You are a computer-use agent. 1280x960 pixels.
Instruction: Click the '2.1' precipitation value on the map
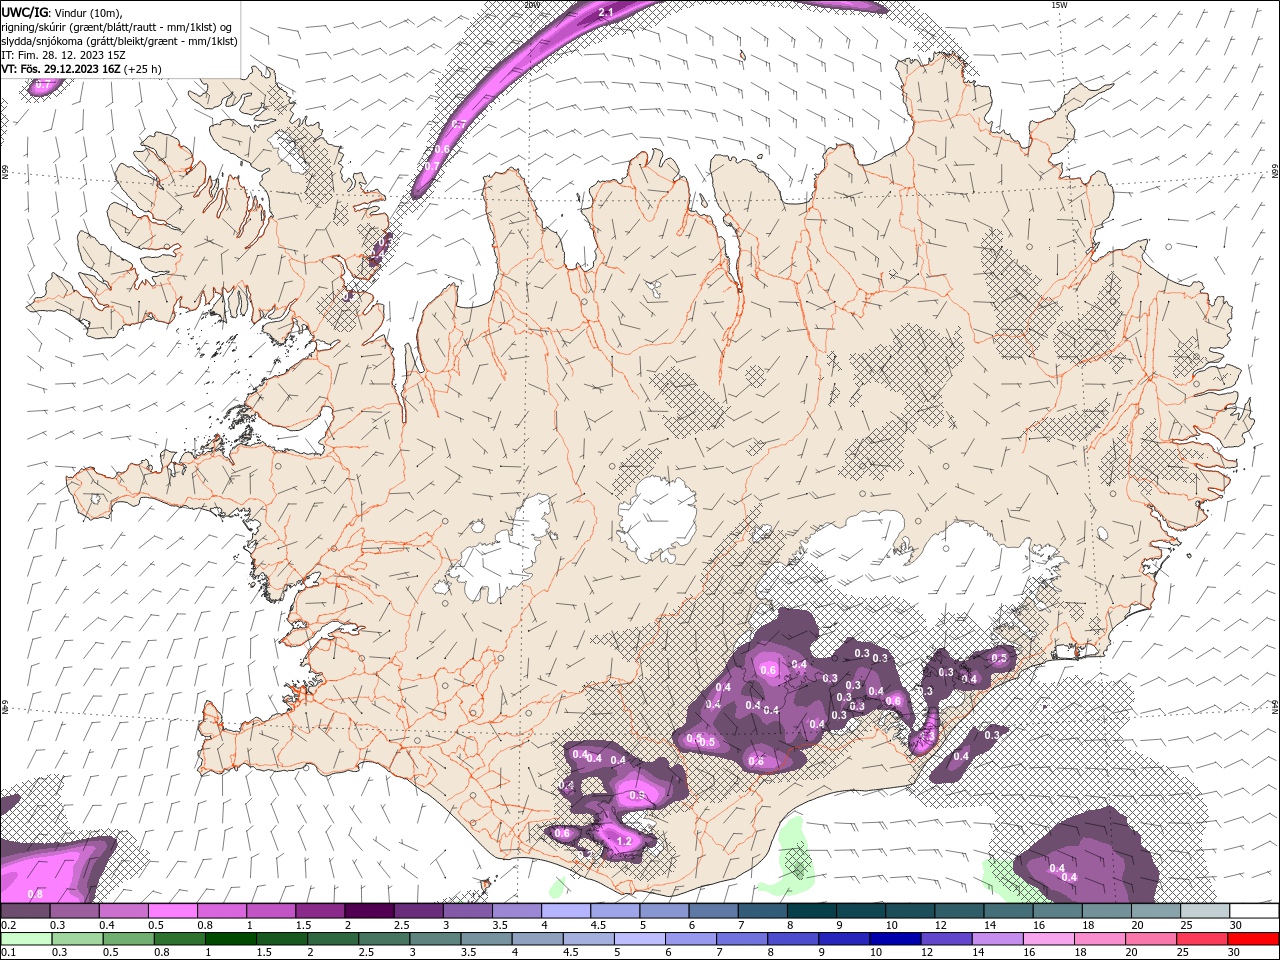pos(605,12)
